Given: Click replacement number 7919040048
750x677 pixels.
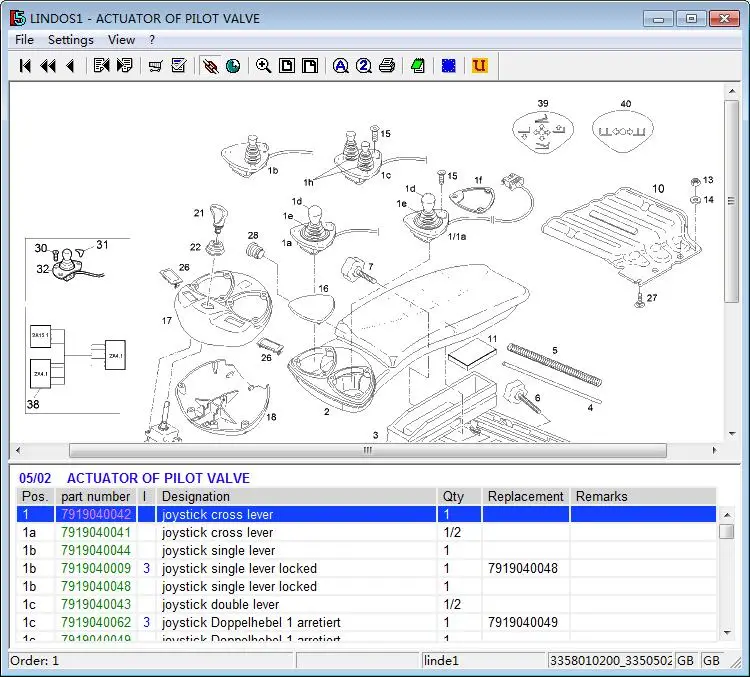Looking at the screenshot, I should [x=522, y=569].
